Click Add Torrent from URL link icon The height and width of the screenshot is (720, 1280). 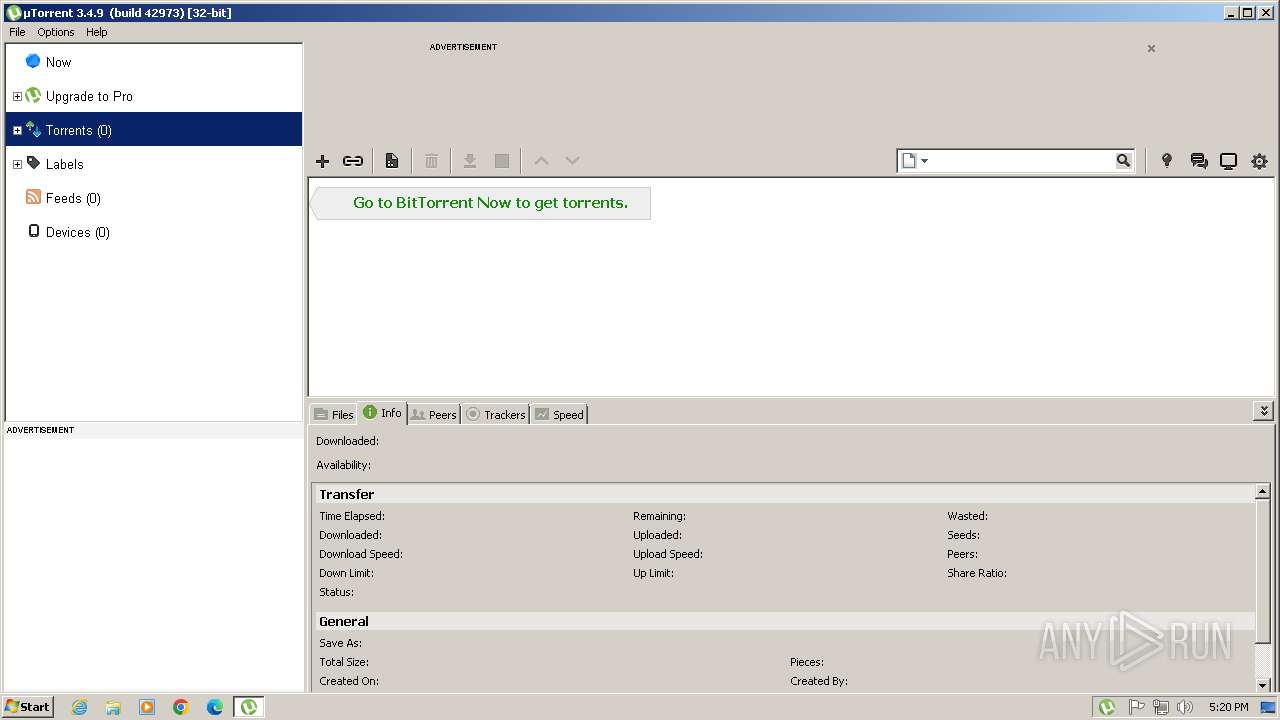[x=353, y=161]
